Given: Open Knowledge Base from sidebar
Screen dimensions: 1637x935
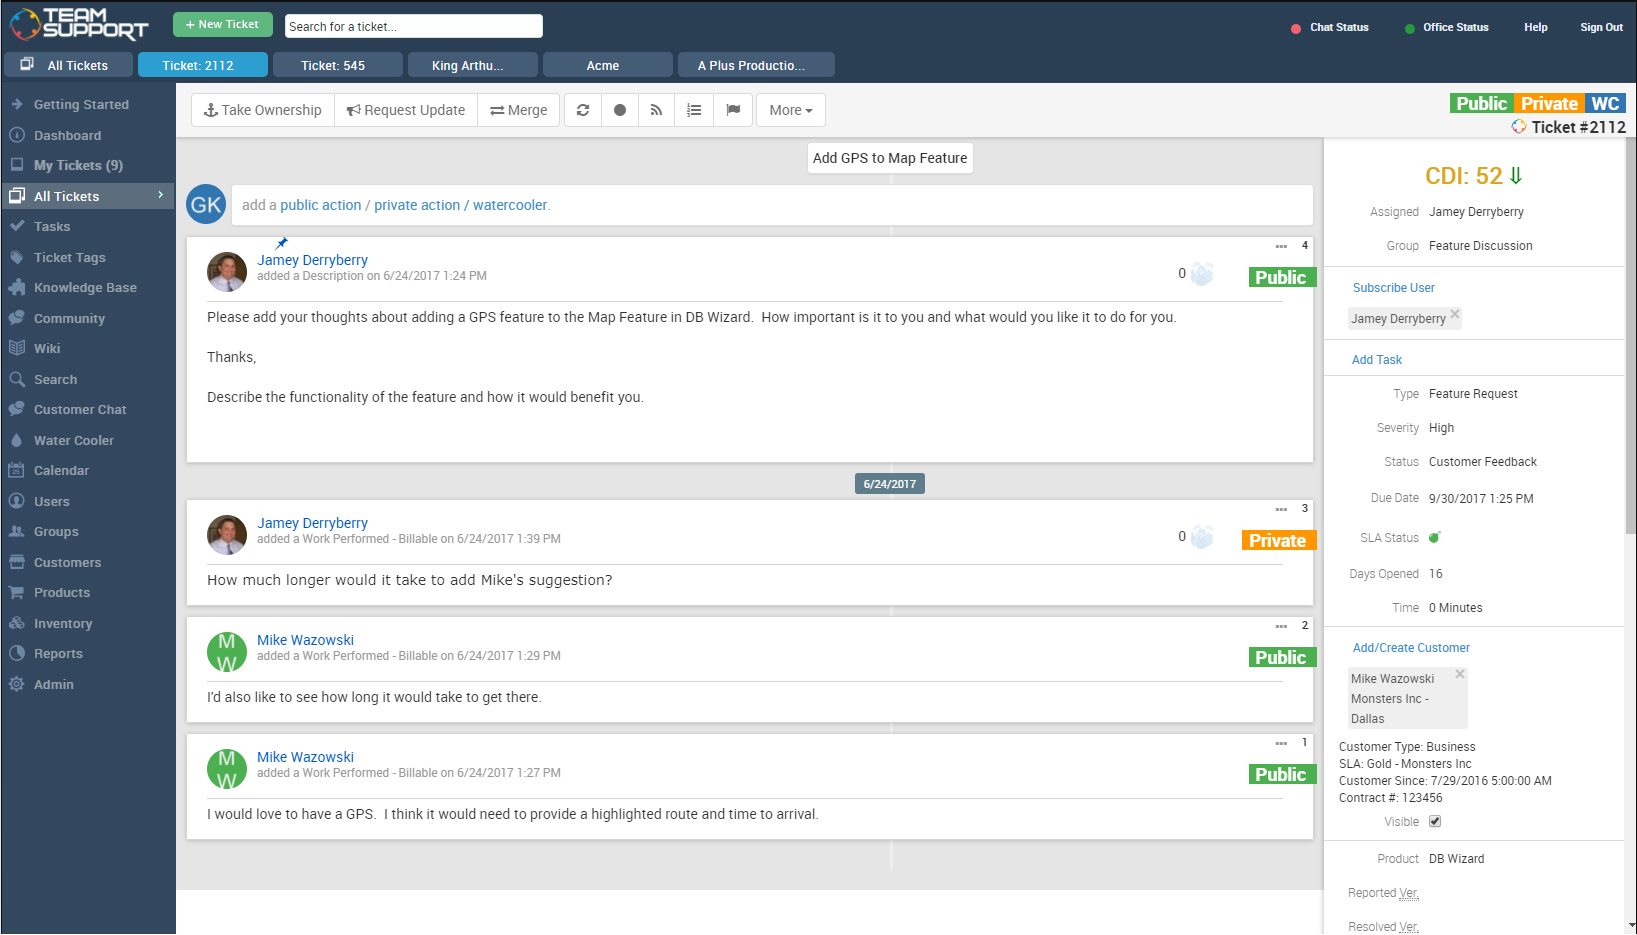Looking at the screenshot, I should point(85,288).
